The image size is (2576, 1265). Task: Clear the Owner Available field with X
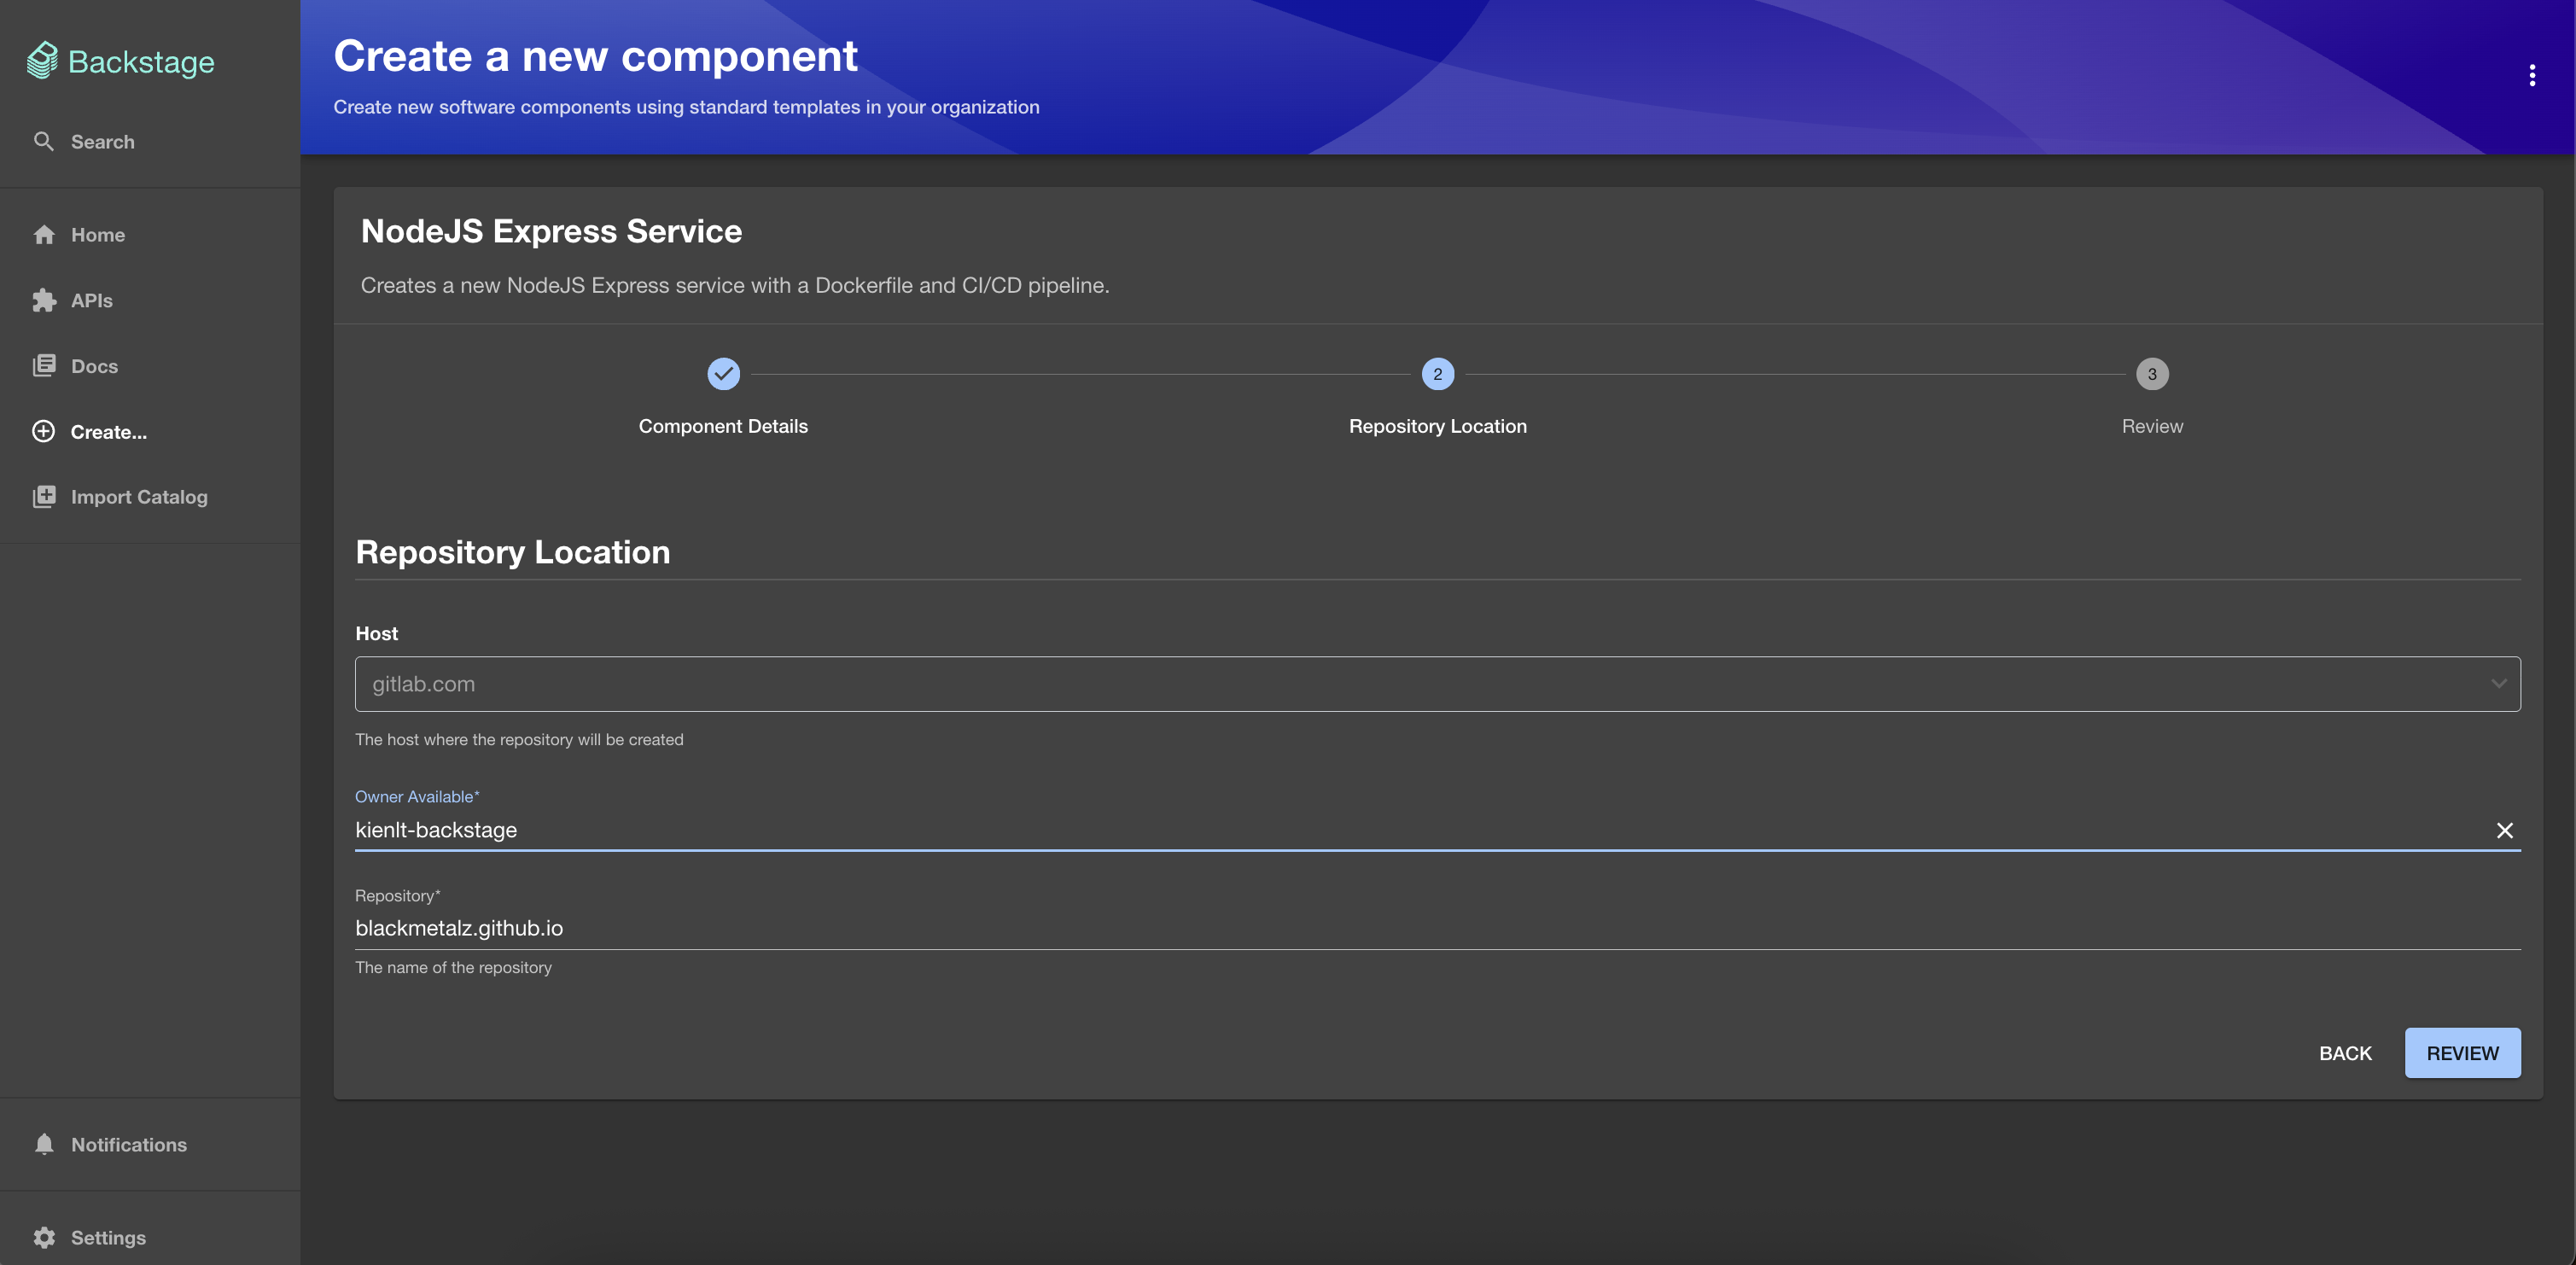click(x=2504, y=830)
